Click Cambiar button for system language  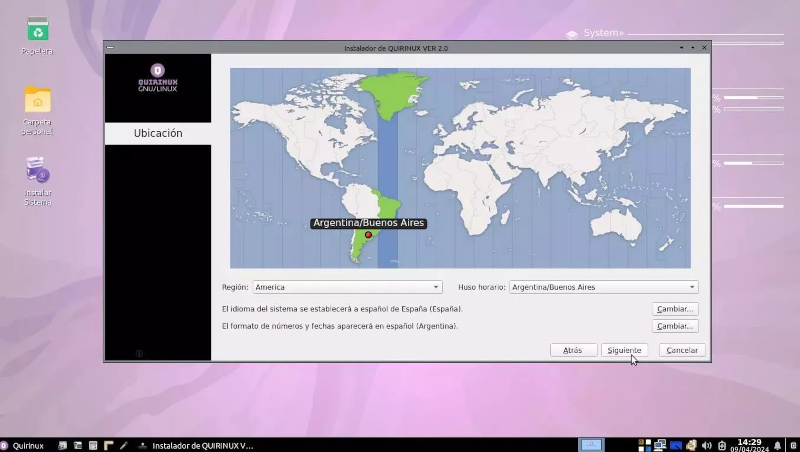click(675, 309)
